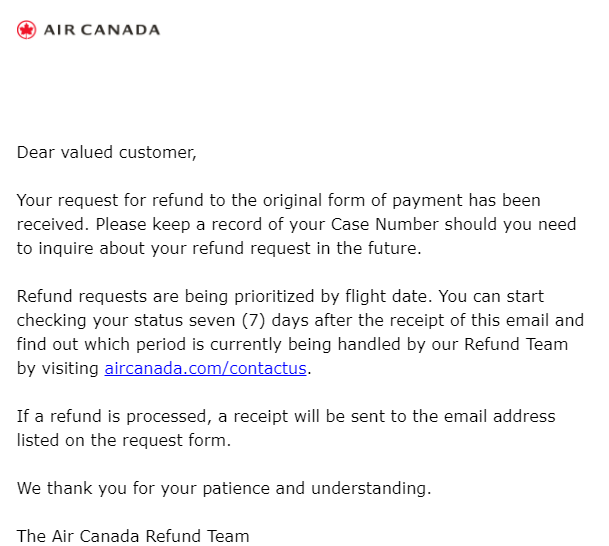This screenshot has width=609, height=546.
Task: Click the word 'understanding.' in the thank-you line
Action: coord(371,489)
